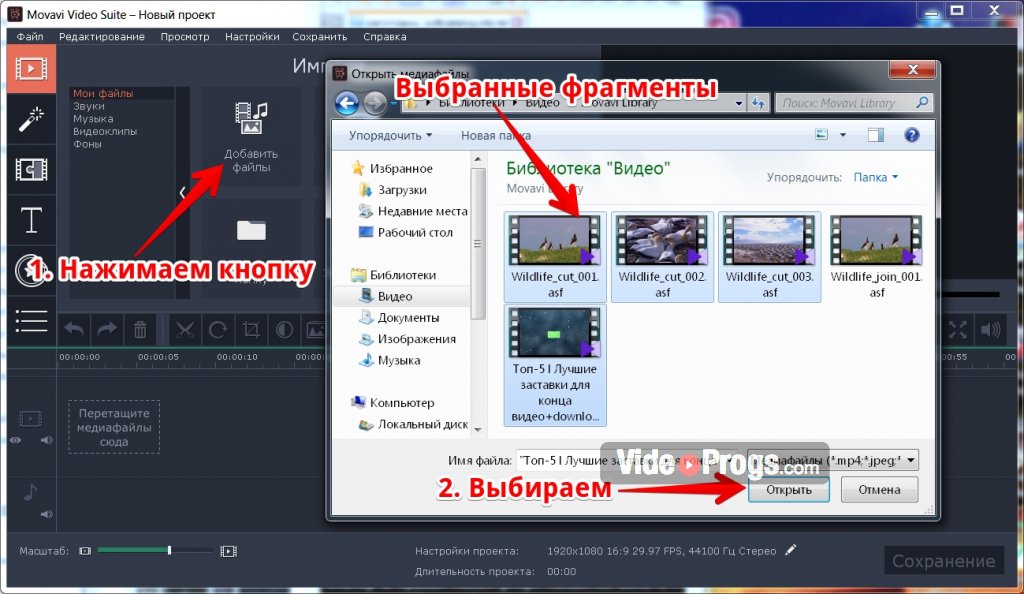Toggle video track visibility eye icon
The width and height of the screenshot is (1024, 594).
click(x=16, y=440)
